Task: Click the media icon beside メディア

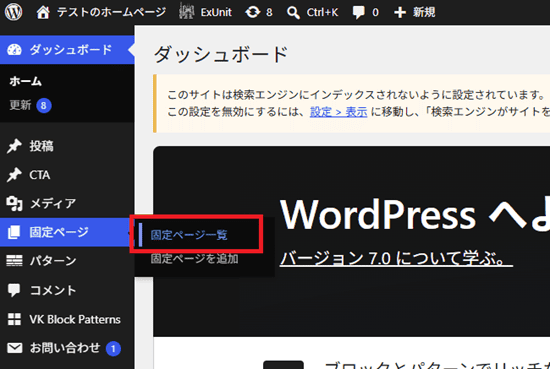Action: [x=14, y=203]
